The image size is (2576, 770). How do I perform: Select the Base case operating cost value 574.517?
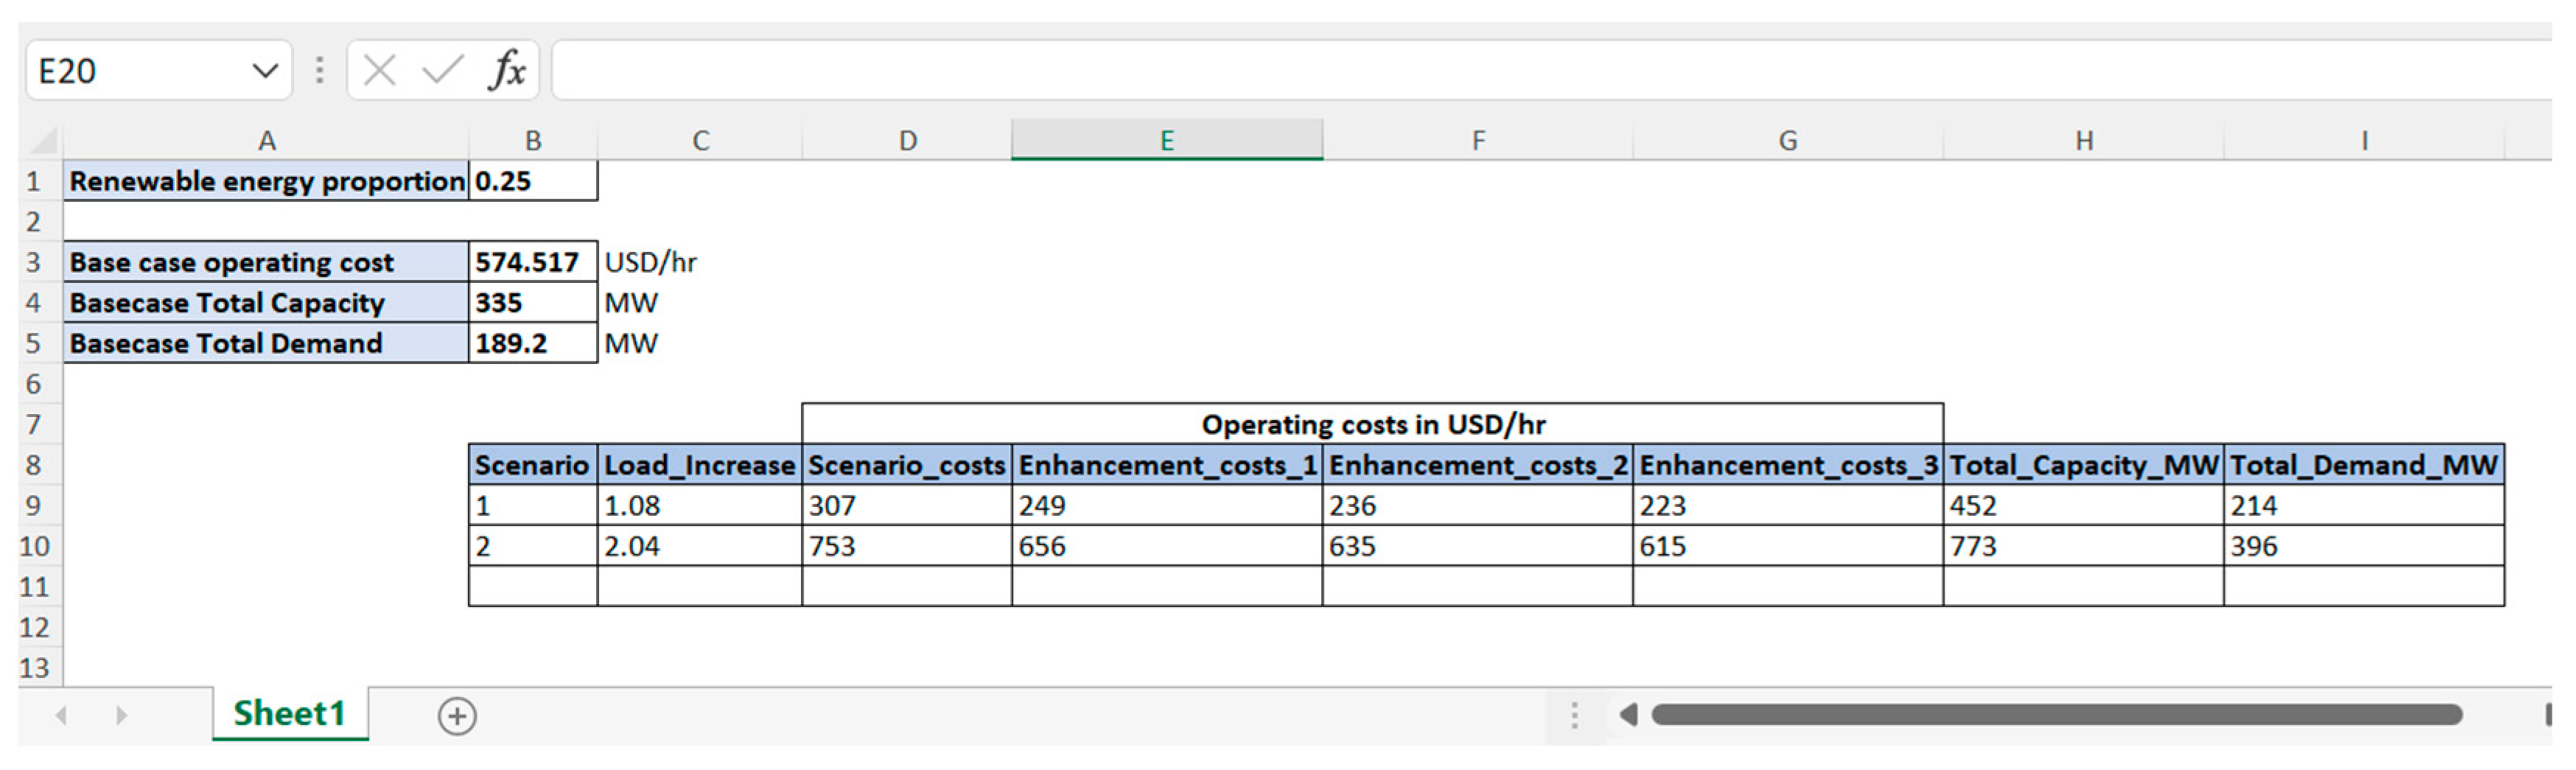pyautogui.click(x=532, y=263)
